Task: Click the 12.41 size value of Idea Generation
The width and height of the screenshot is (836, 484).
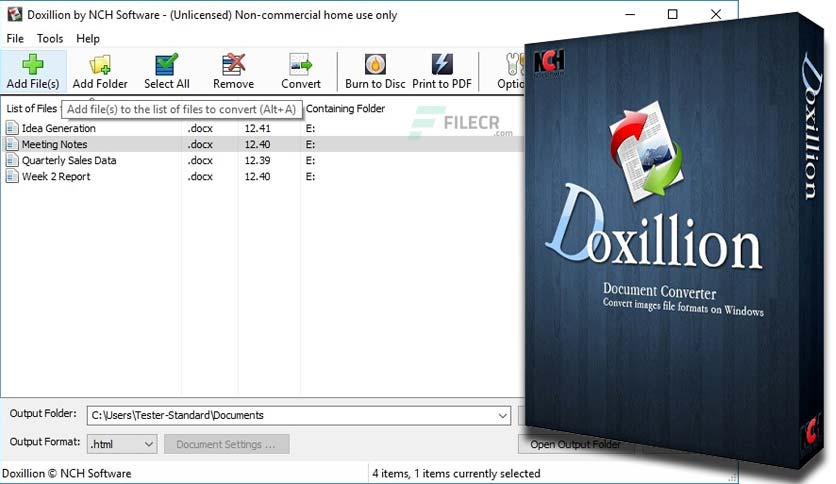Action: pyautogui.click(x=258, y=128)
